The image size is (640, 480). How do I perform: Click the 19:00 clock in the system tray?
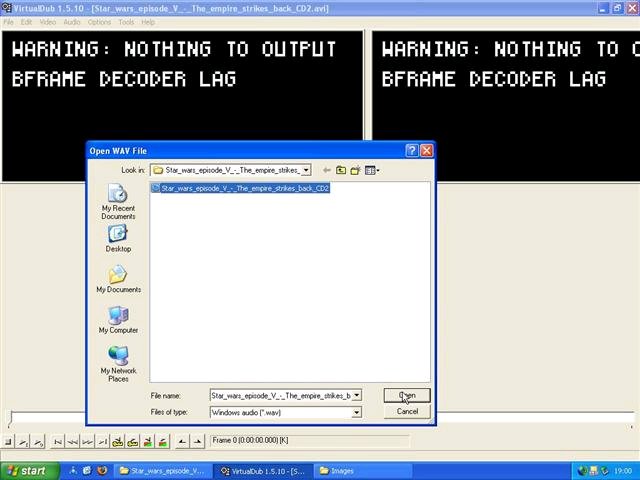(x=623, y=471)
